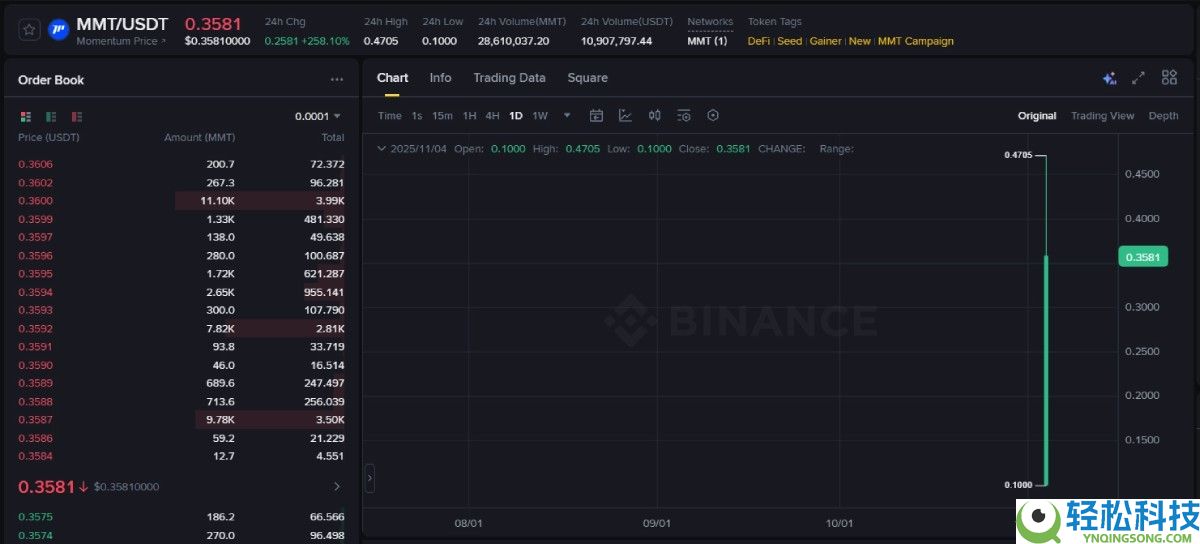Image resolution: width=1200 pixels, height=544 pixels.
Task: Expand chart side panel arrow
Action: [370, 478]
